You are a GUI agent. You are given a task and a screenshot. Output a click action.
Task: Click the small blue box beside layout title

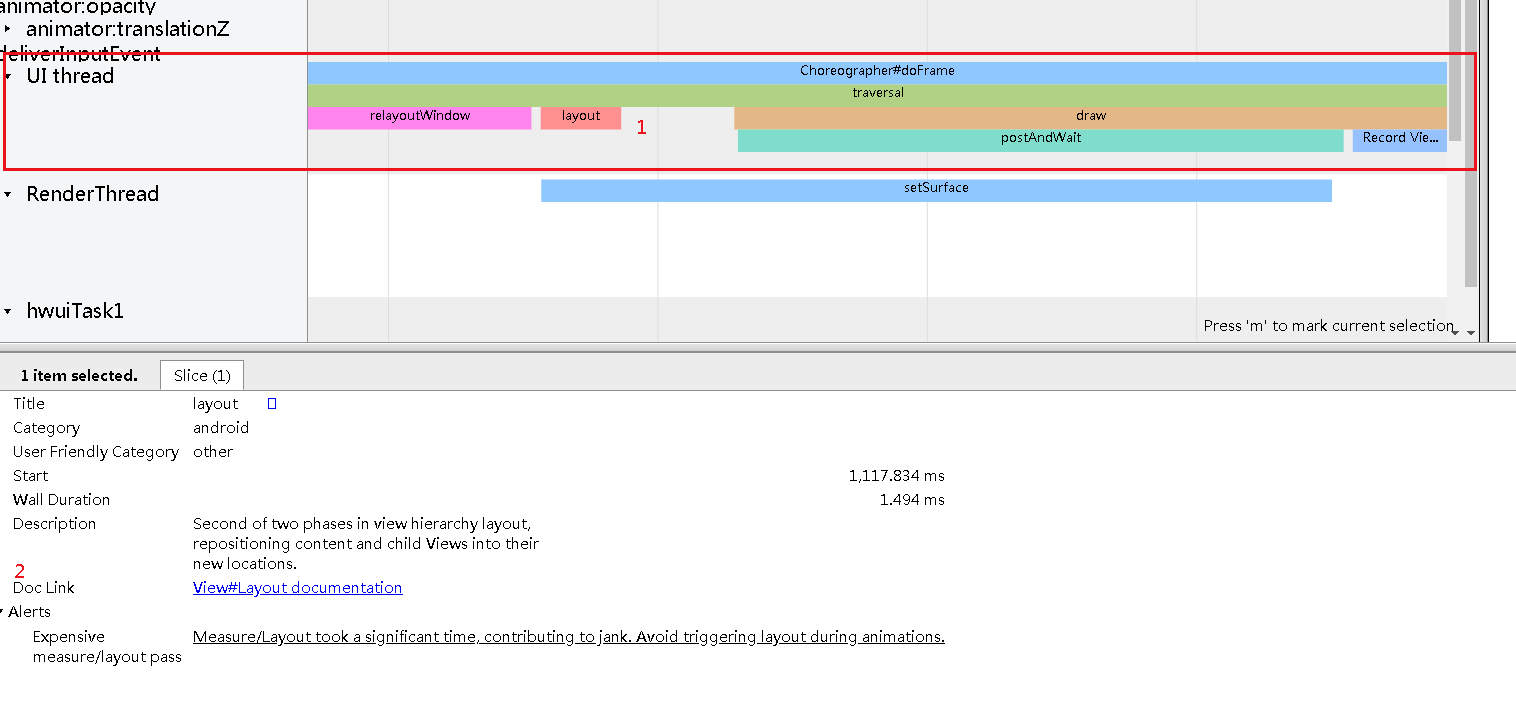[272, 404]
